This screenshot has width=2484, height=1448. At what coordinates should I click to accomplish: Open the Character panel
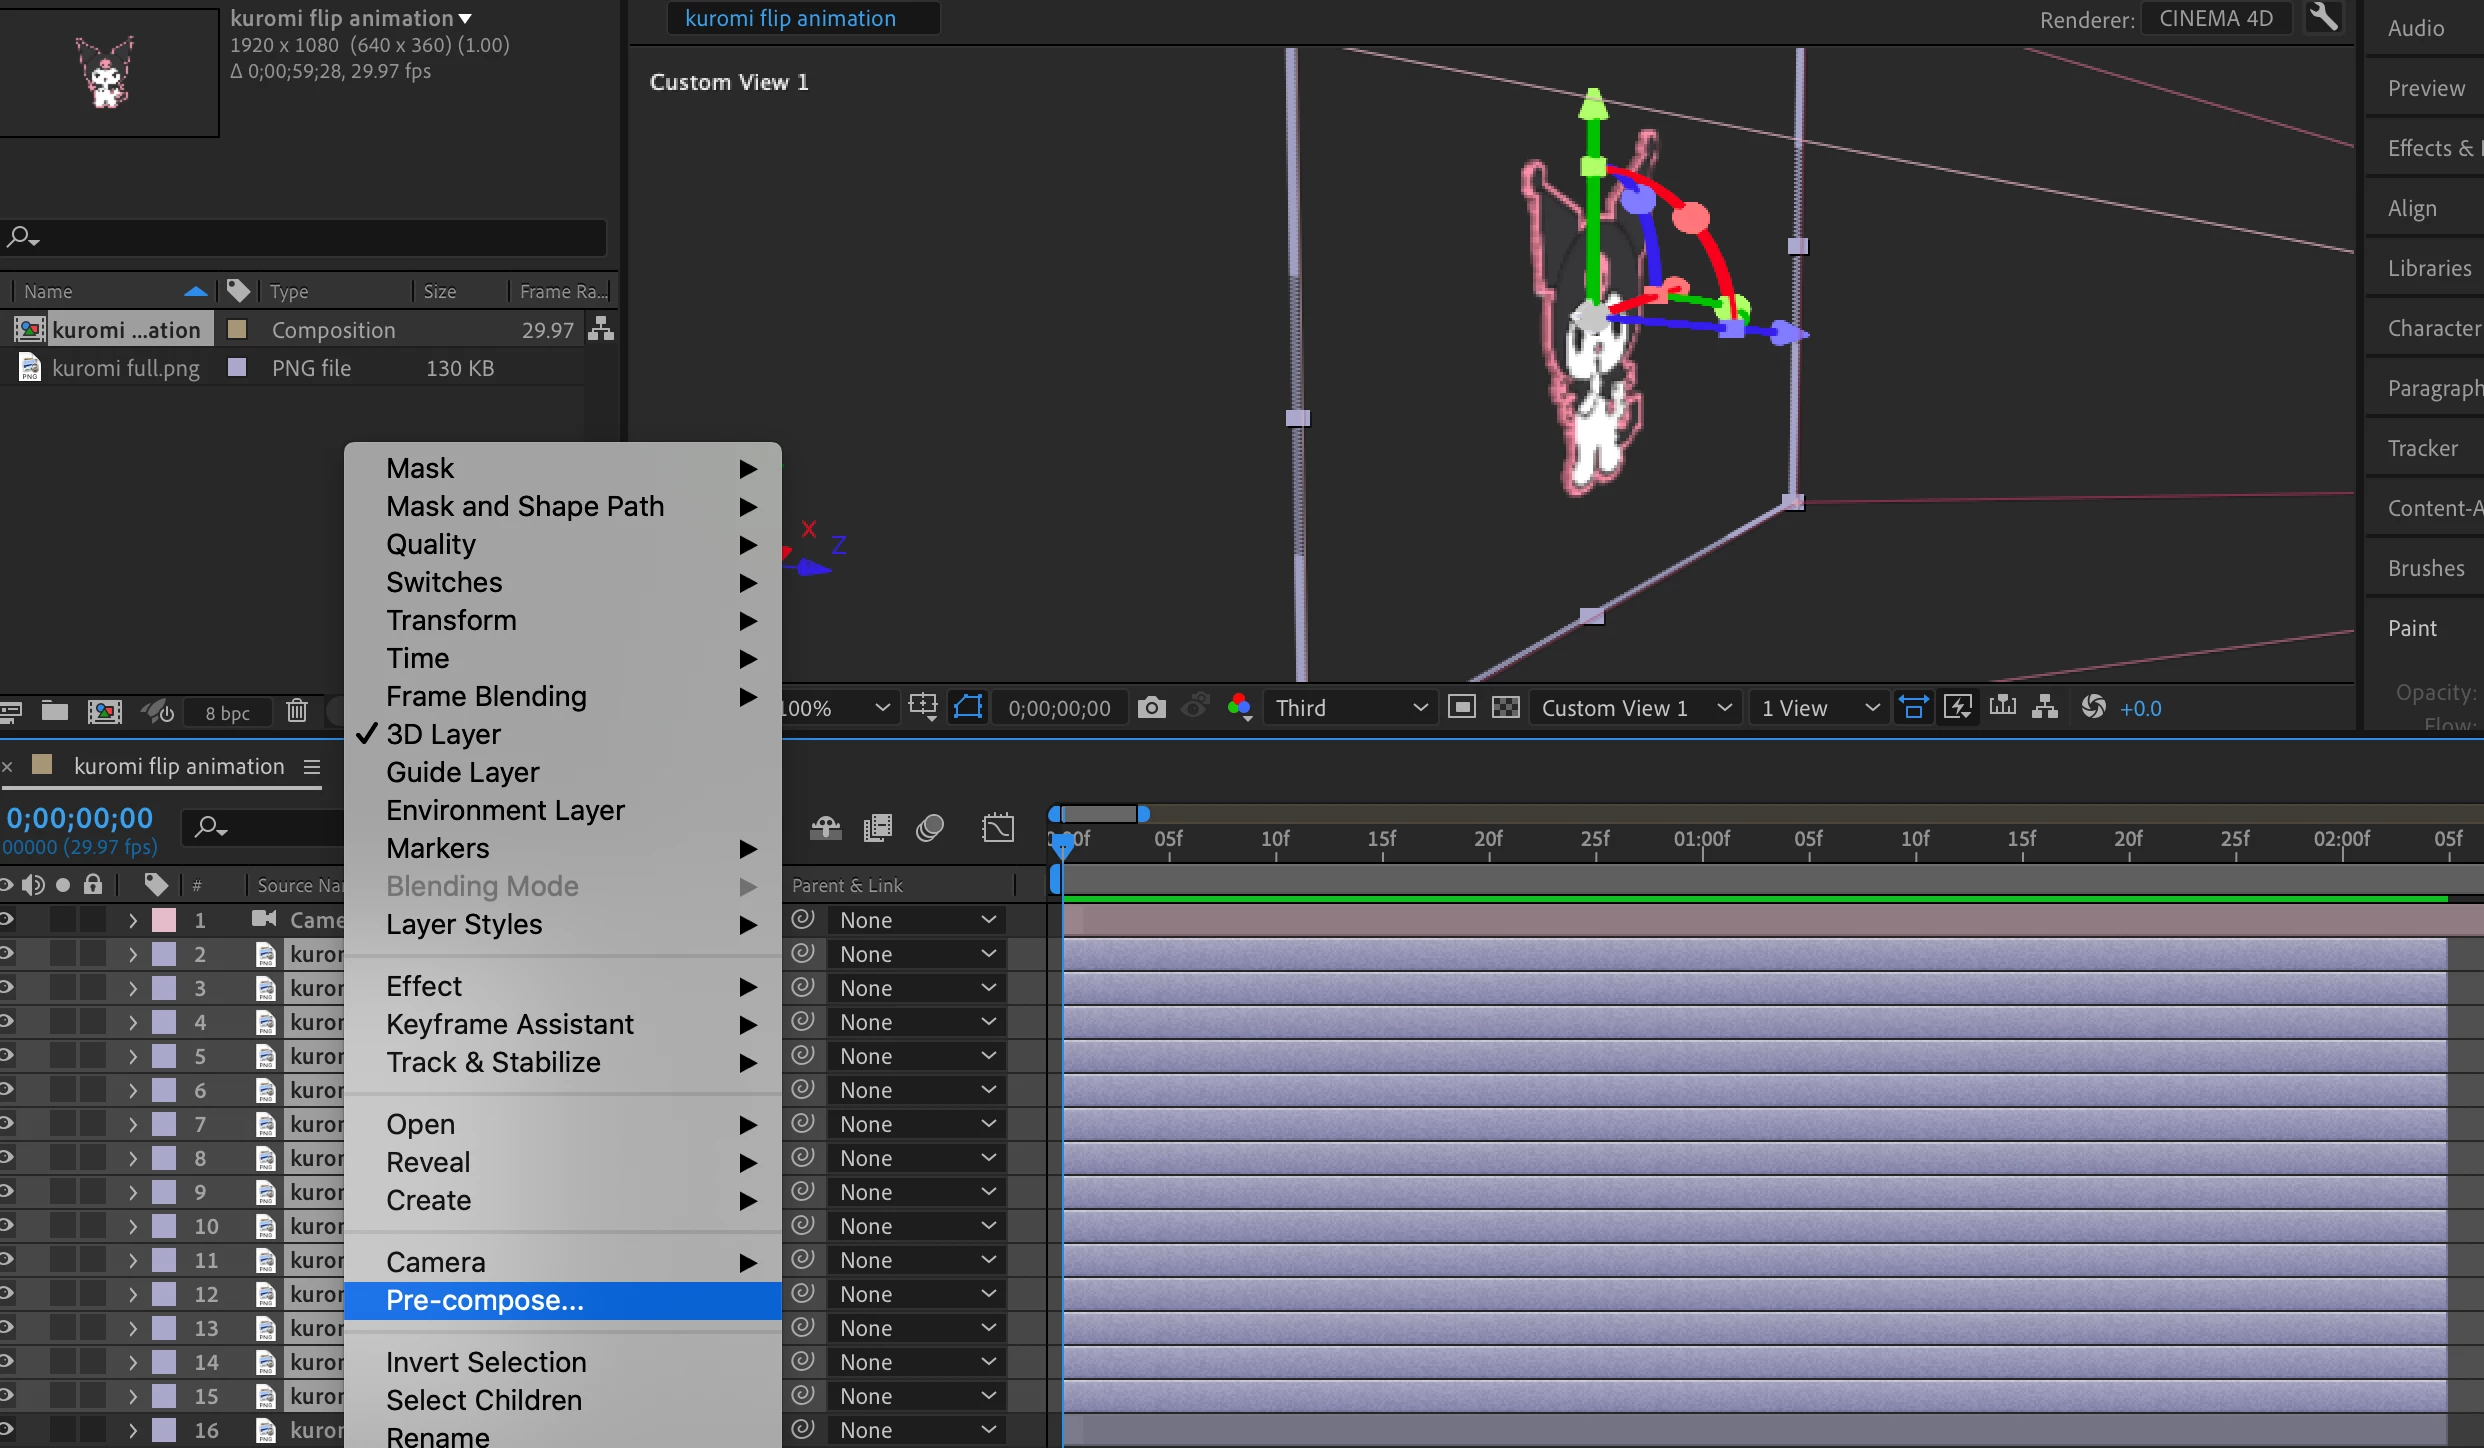tap(2432, 328)
